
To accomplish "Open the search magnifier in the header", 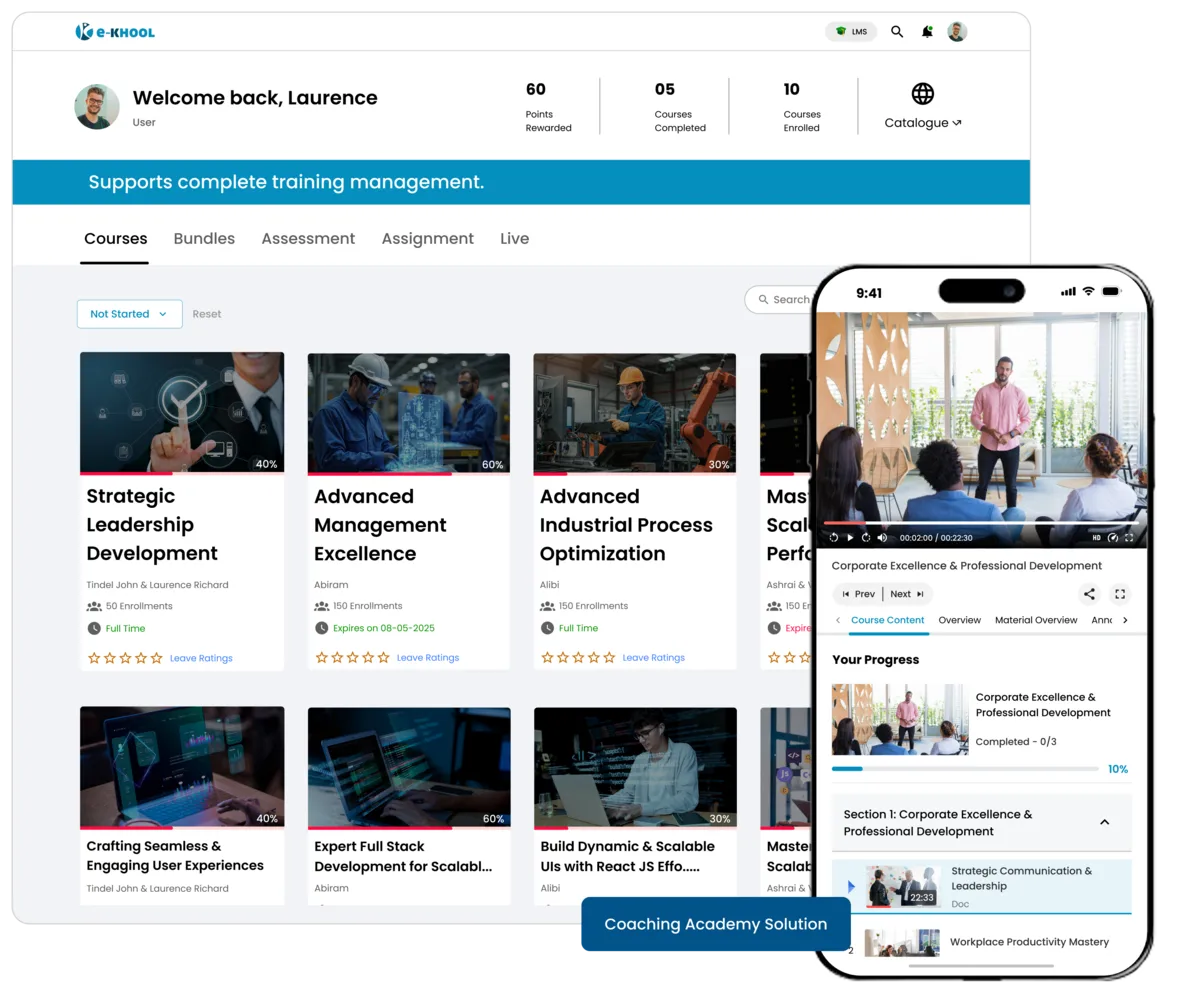I will 897,31.
